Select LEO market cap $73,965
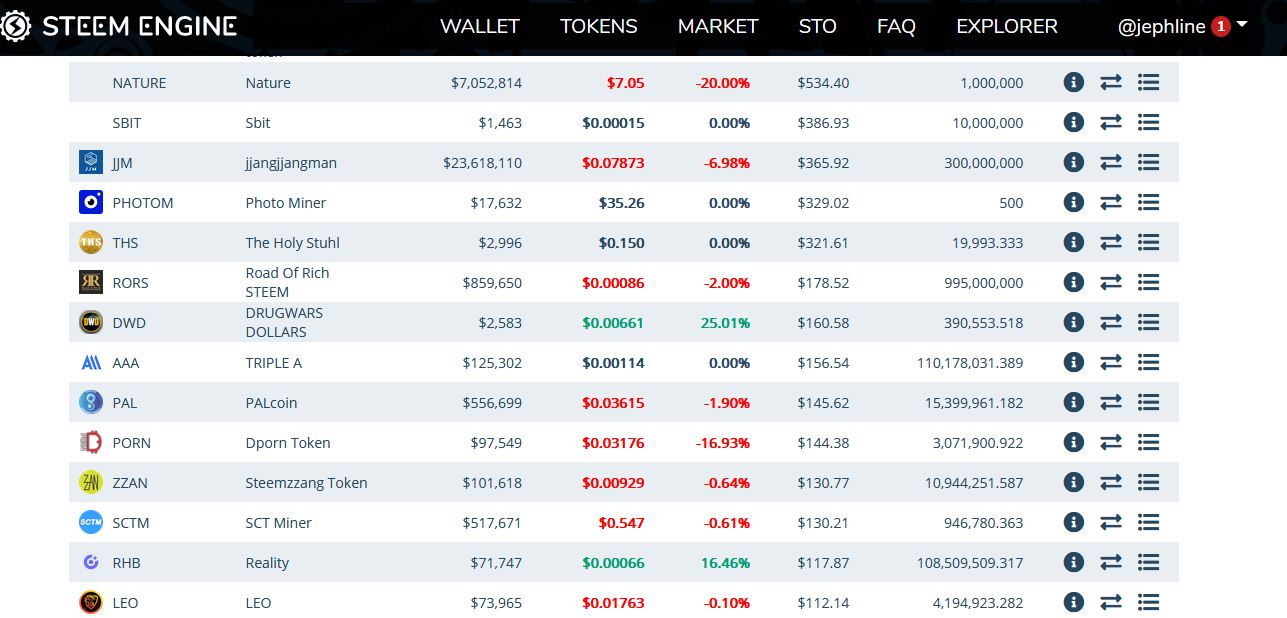 (x=496, y=603)
